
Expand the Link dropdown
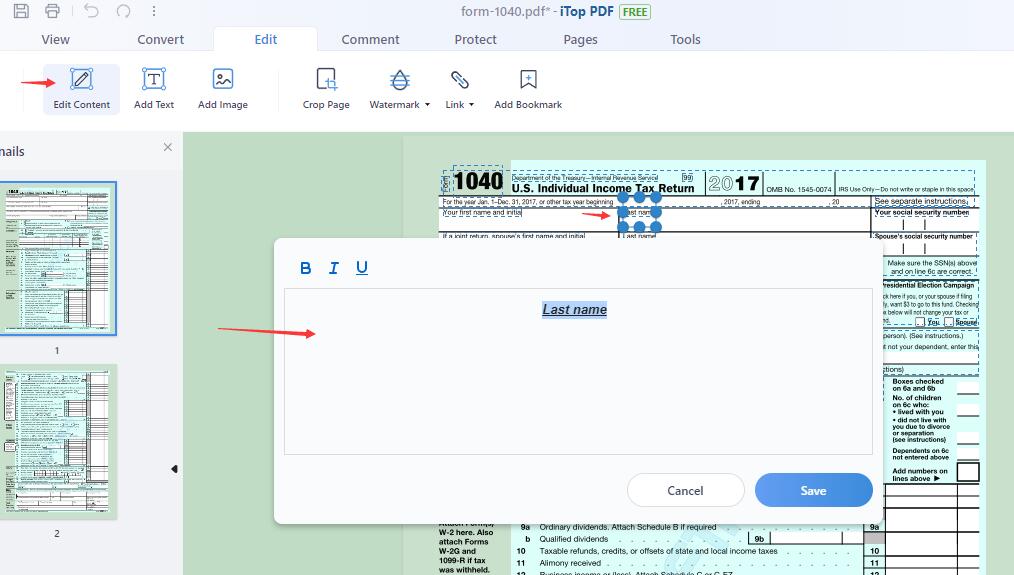click(460, 88)
